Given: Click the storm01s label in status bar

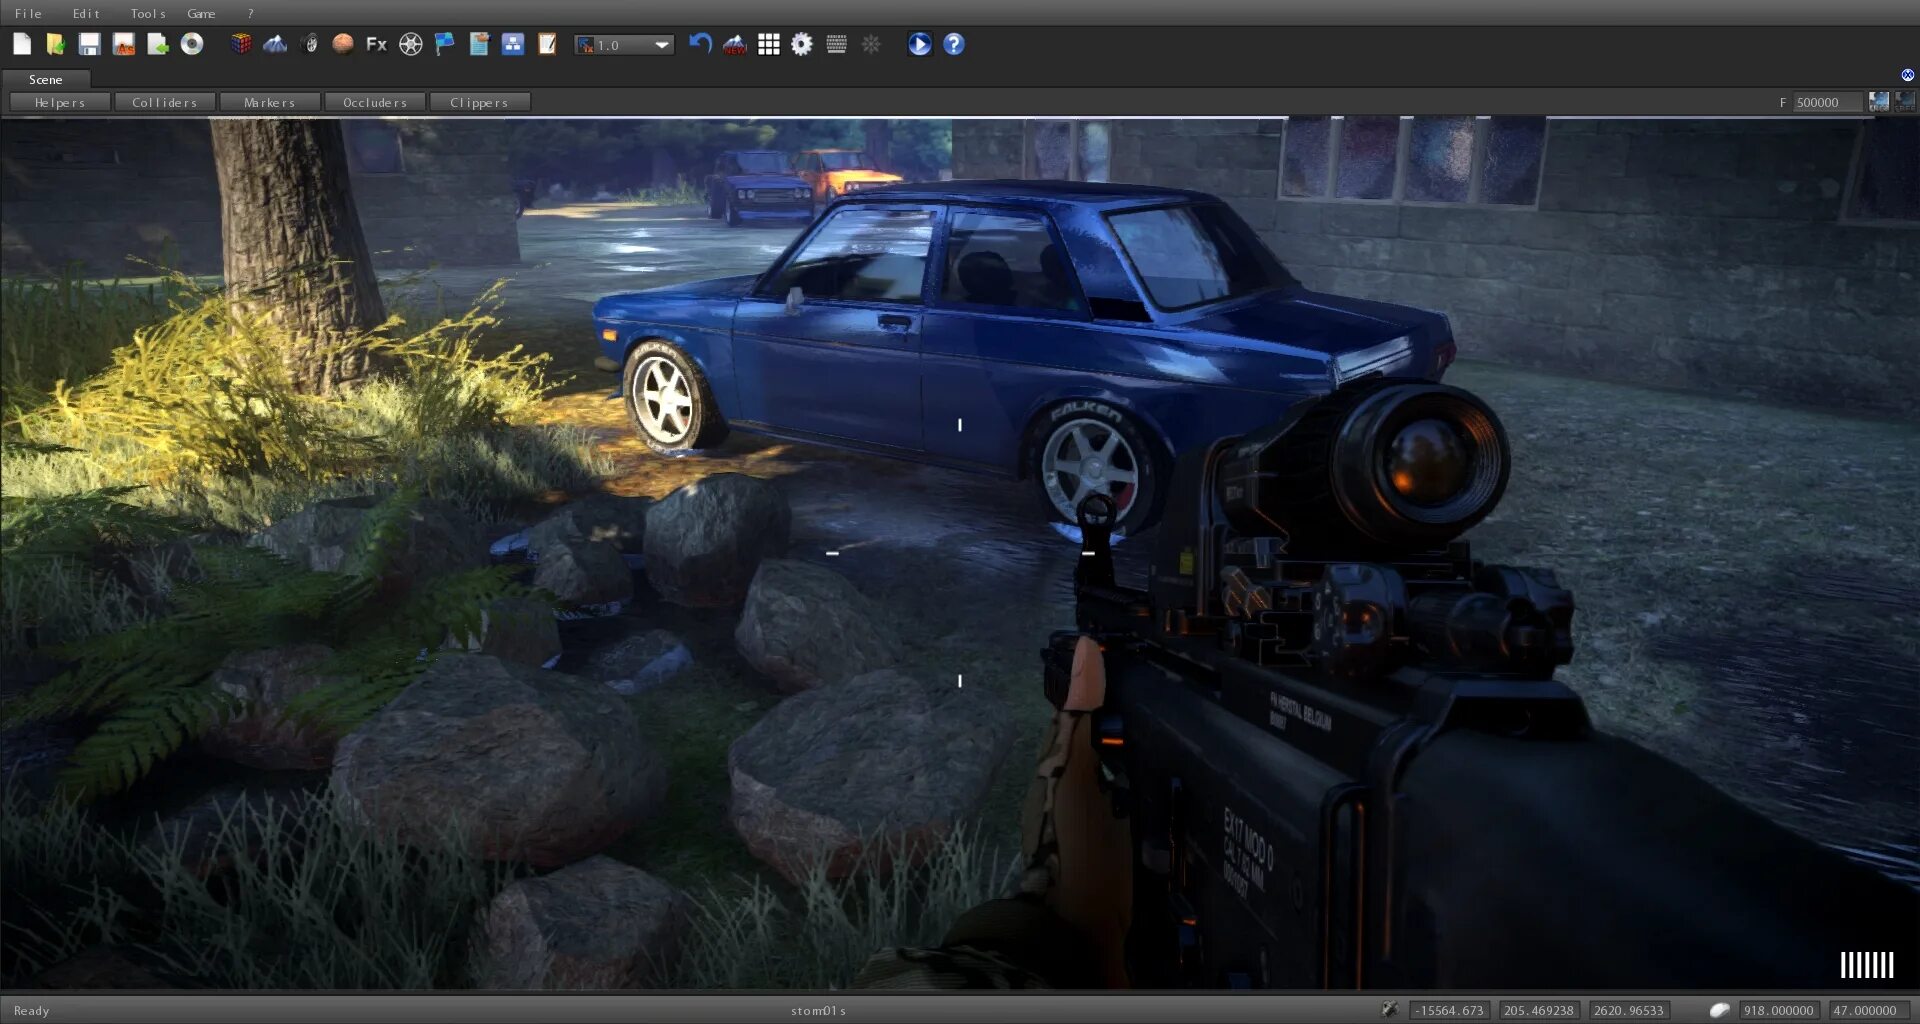Looking at the screenshot, I should pyautogui.click(x=818, y=1011).
